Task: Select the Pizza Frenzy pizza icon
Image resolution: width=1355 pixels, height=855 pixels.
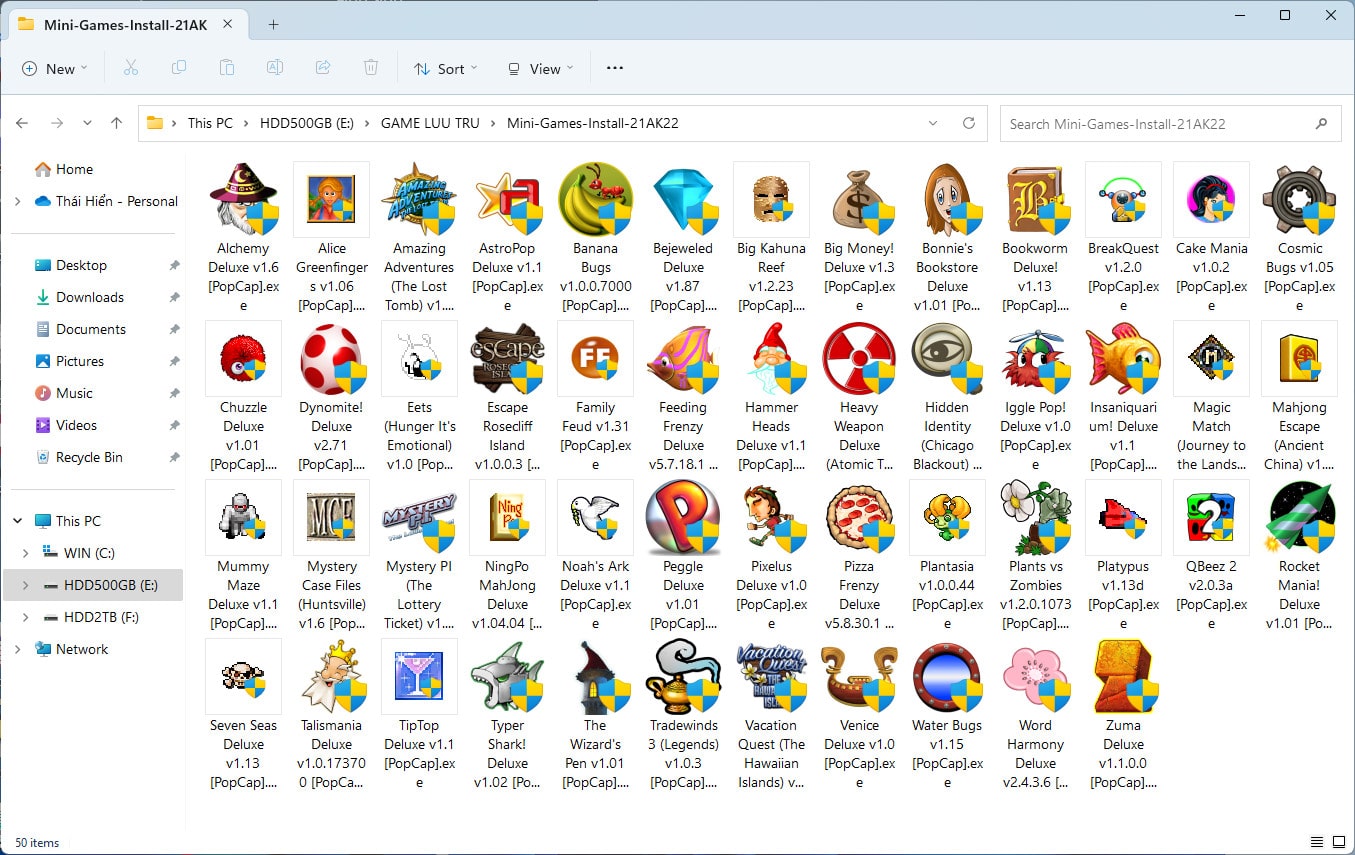Action: (x=859, y=517)
